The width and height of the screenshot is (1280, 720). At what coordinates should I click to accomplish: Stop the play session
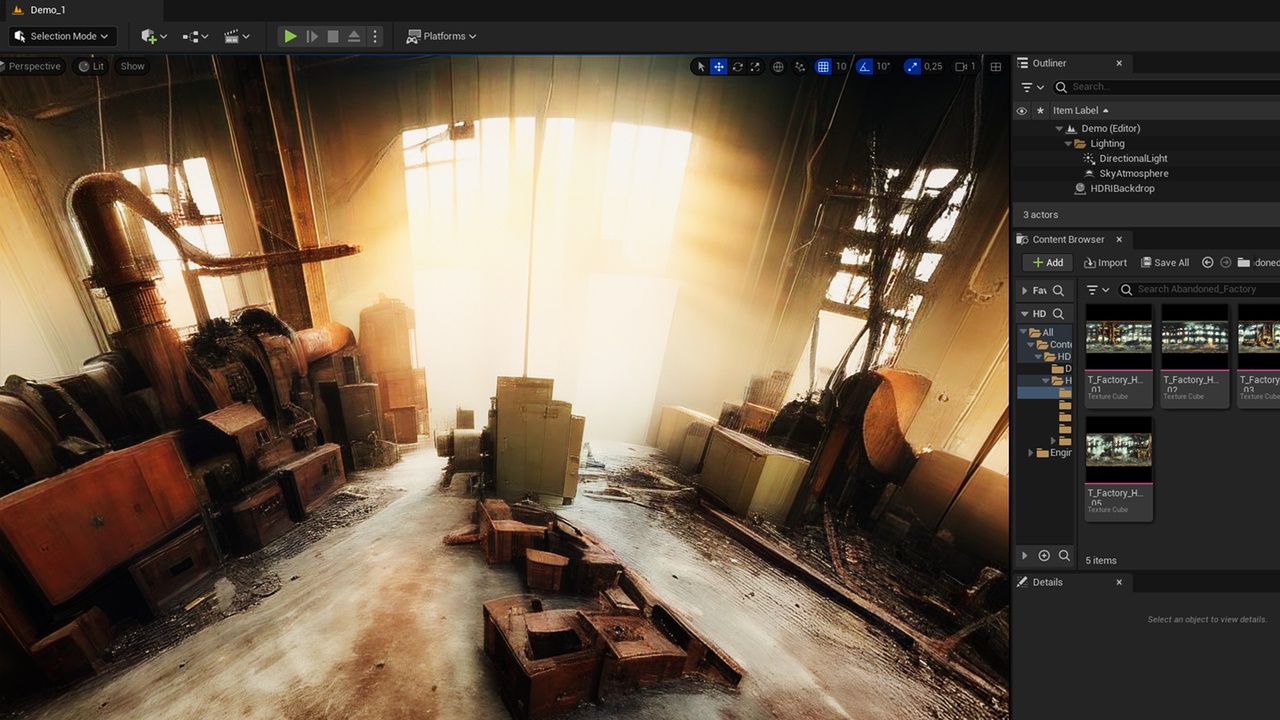point(333,36)
